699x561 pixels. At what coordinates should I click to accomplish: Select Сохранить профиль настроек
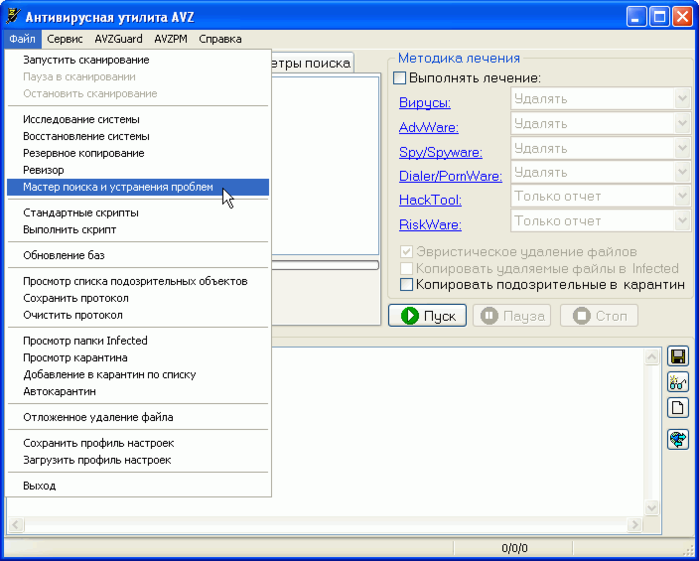pyautogui.click(x=138, y=443)
